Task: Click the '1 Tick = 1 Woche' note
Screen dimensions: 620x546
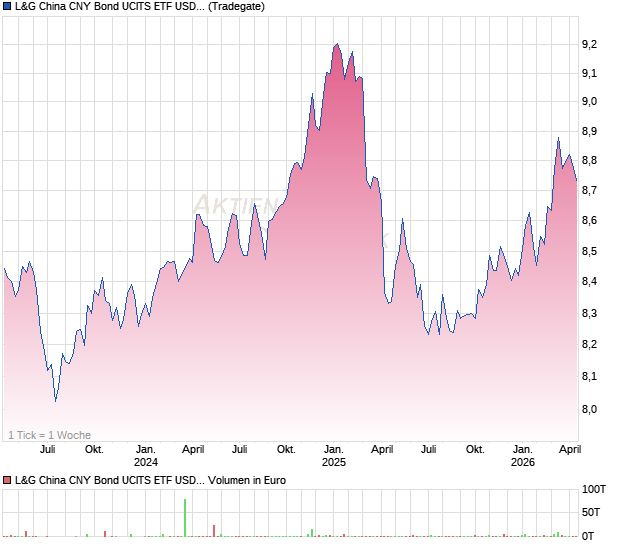Action: [49, 435]
